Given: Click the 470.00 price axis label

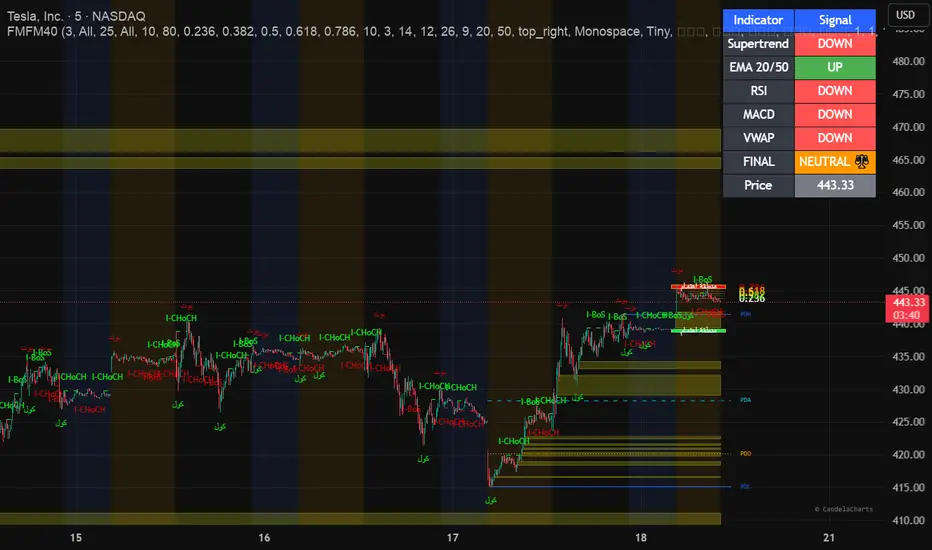Looking at the screenshot, I should [908, 127].
